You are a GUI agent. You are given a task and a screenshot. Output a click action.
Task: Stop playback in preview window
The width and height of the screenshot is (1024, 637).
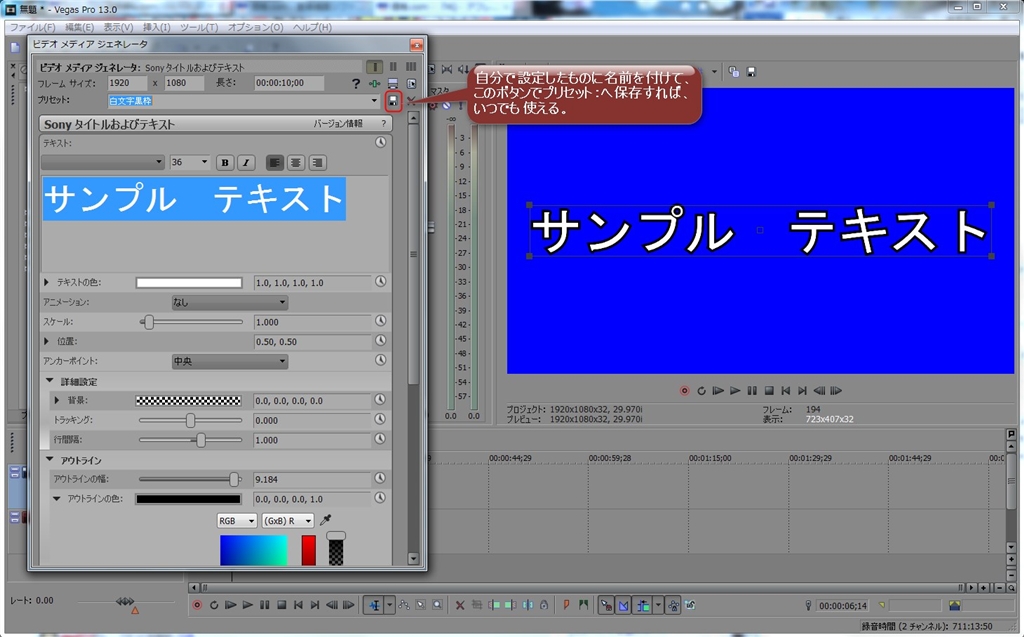[769, 391]
